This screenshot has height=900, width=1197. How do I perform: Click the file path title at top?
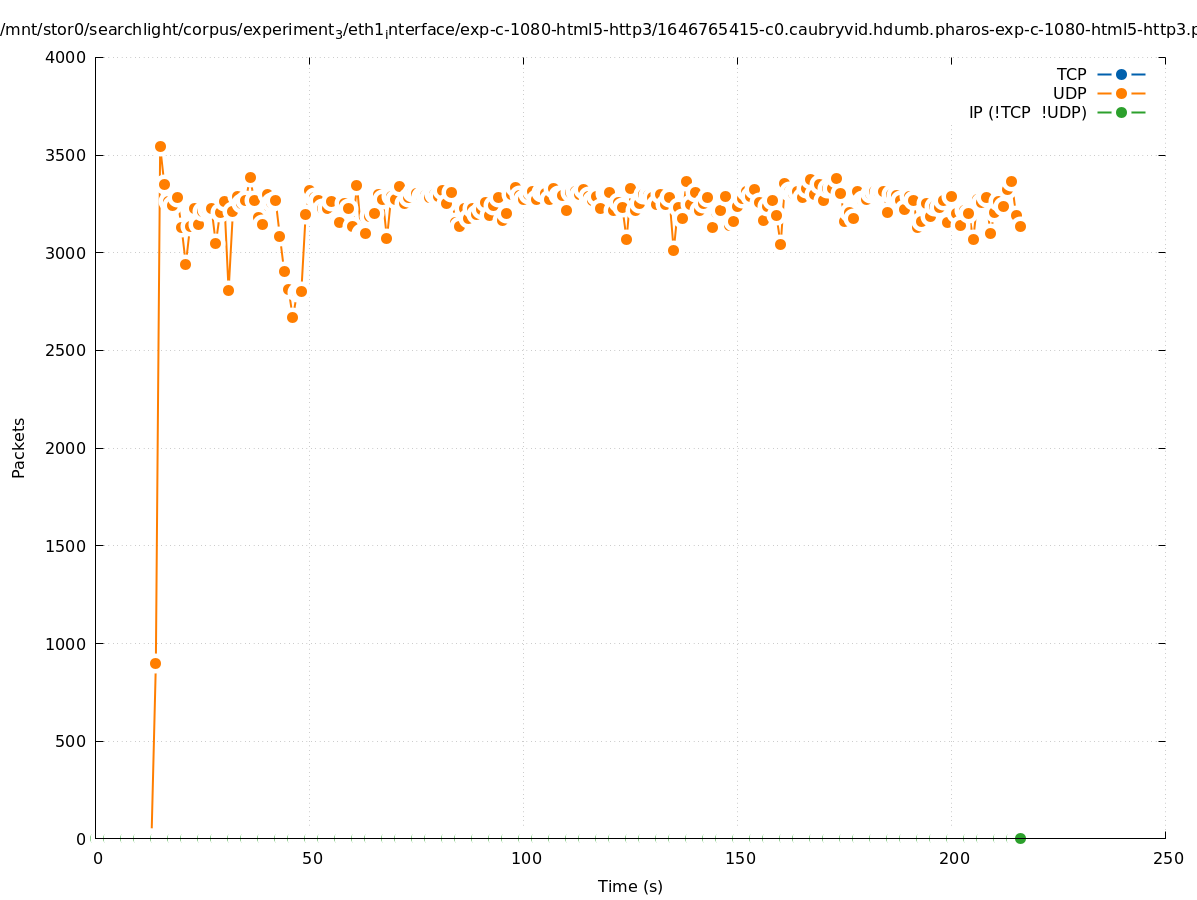pos(598,30)
